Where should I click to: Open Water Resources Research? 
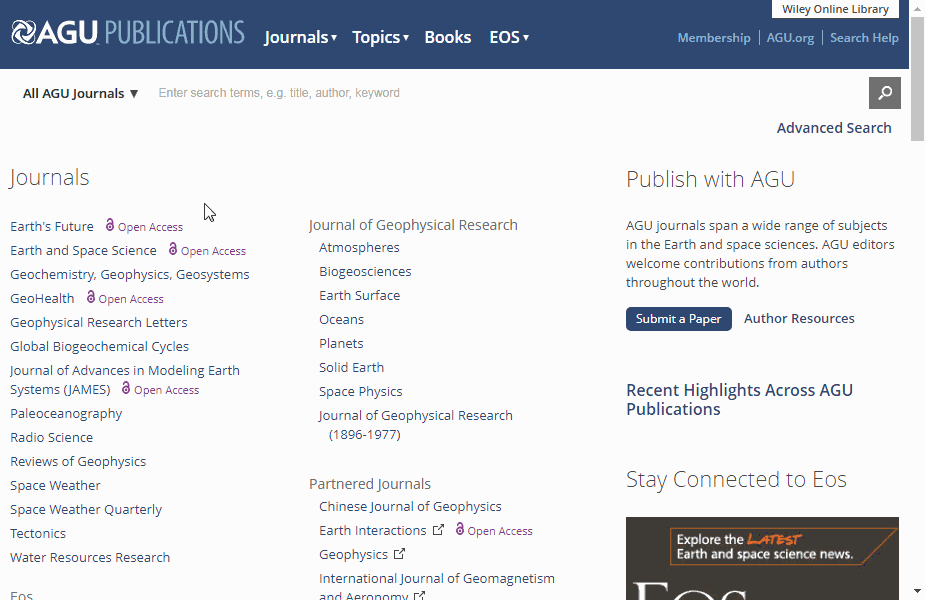90,557
